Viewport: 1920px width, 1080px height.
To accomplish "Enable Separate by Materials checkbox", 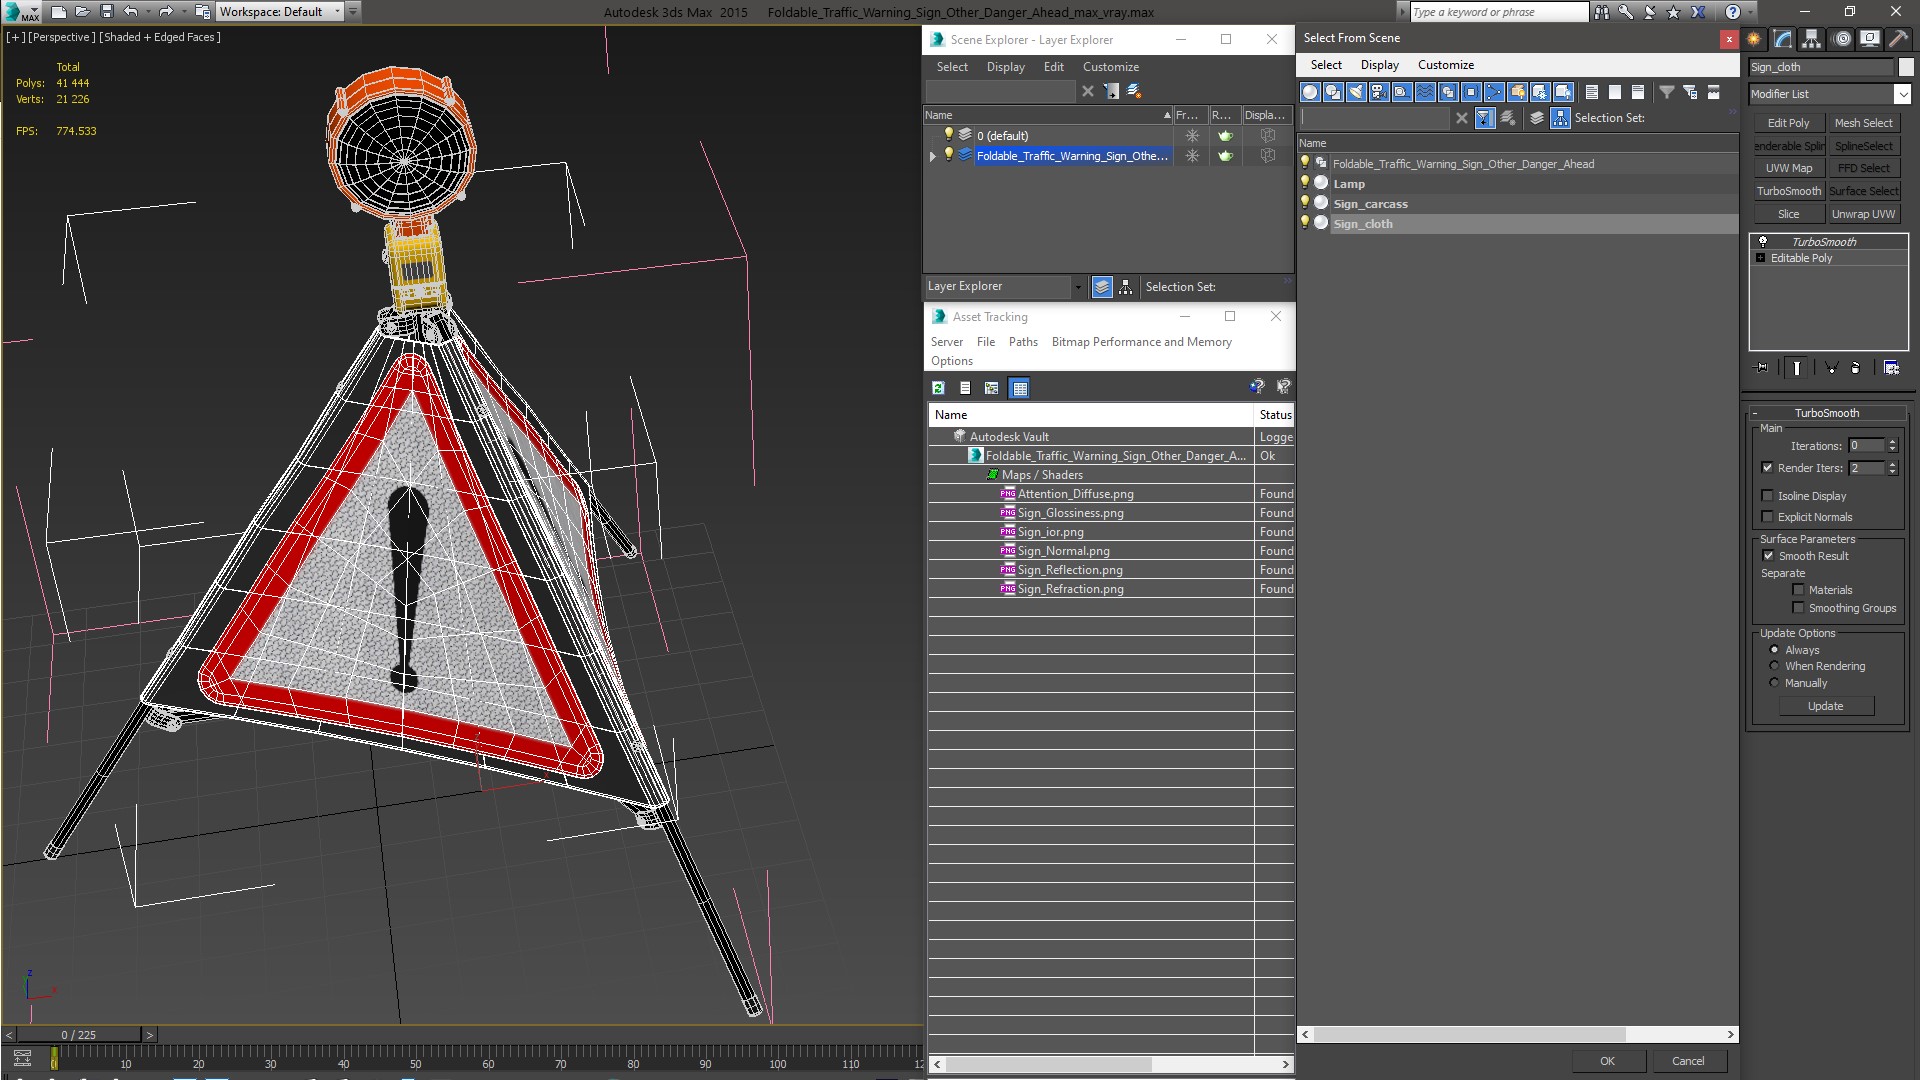I will pos(1798,590).
